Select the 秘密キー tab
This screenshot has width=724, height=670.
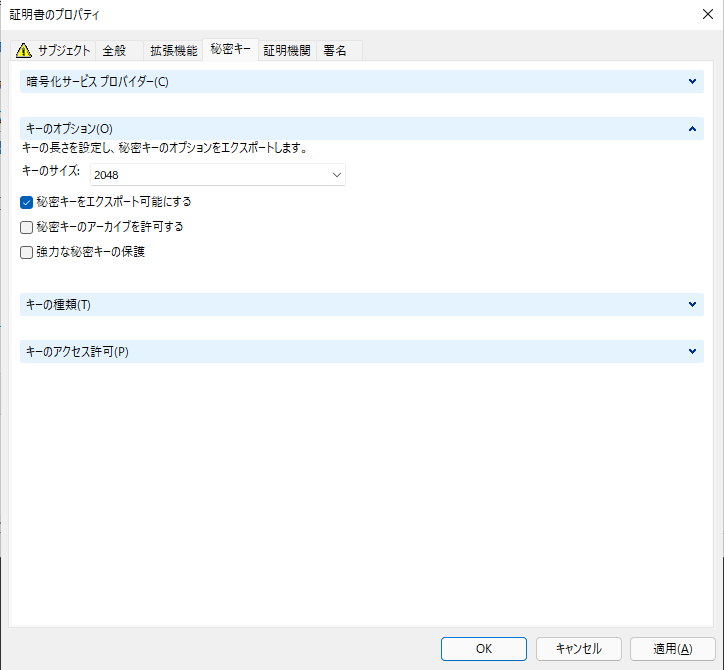[x=230, y=49]
